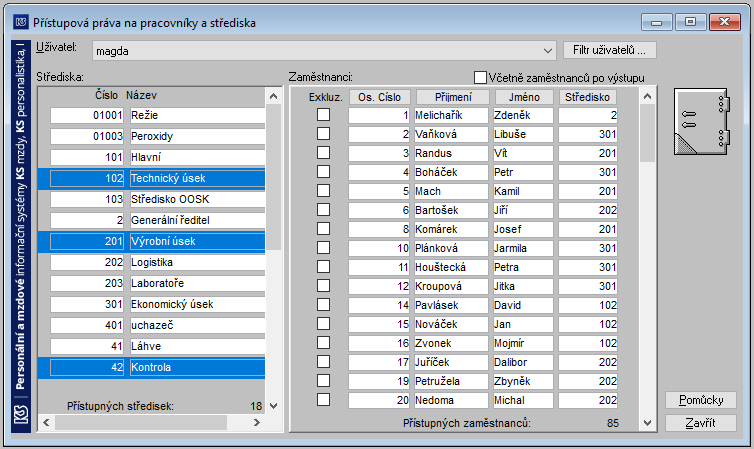The image size is (754, 449).
Task: Sort employees by Středisko header
Action: pyautogui.click(x=588, y=97)
